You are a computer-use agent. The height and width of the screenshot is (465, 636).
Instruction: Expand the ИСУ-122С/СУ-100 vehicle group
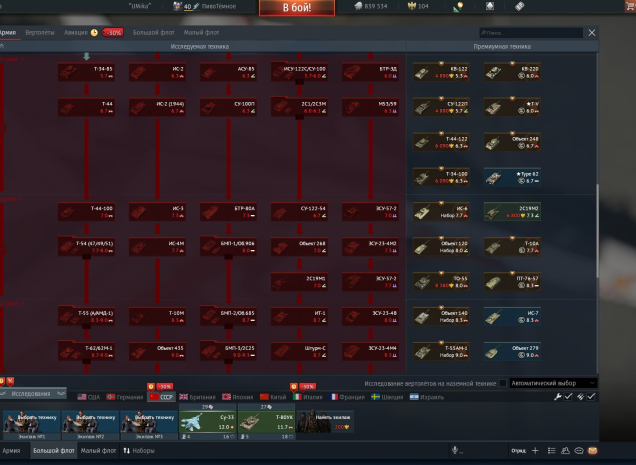299,73
